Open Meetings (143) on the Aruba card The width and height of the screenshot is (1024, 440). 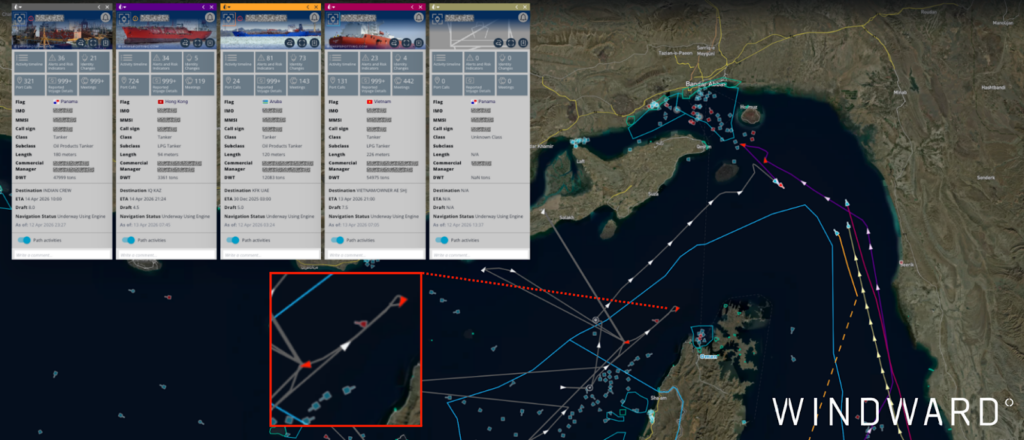(x=303, y=85)
